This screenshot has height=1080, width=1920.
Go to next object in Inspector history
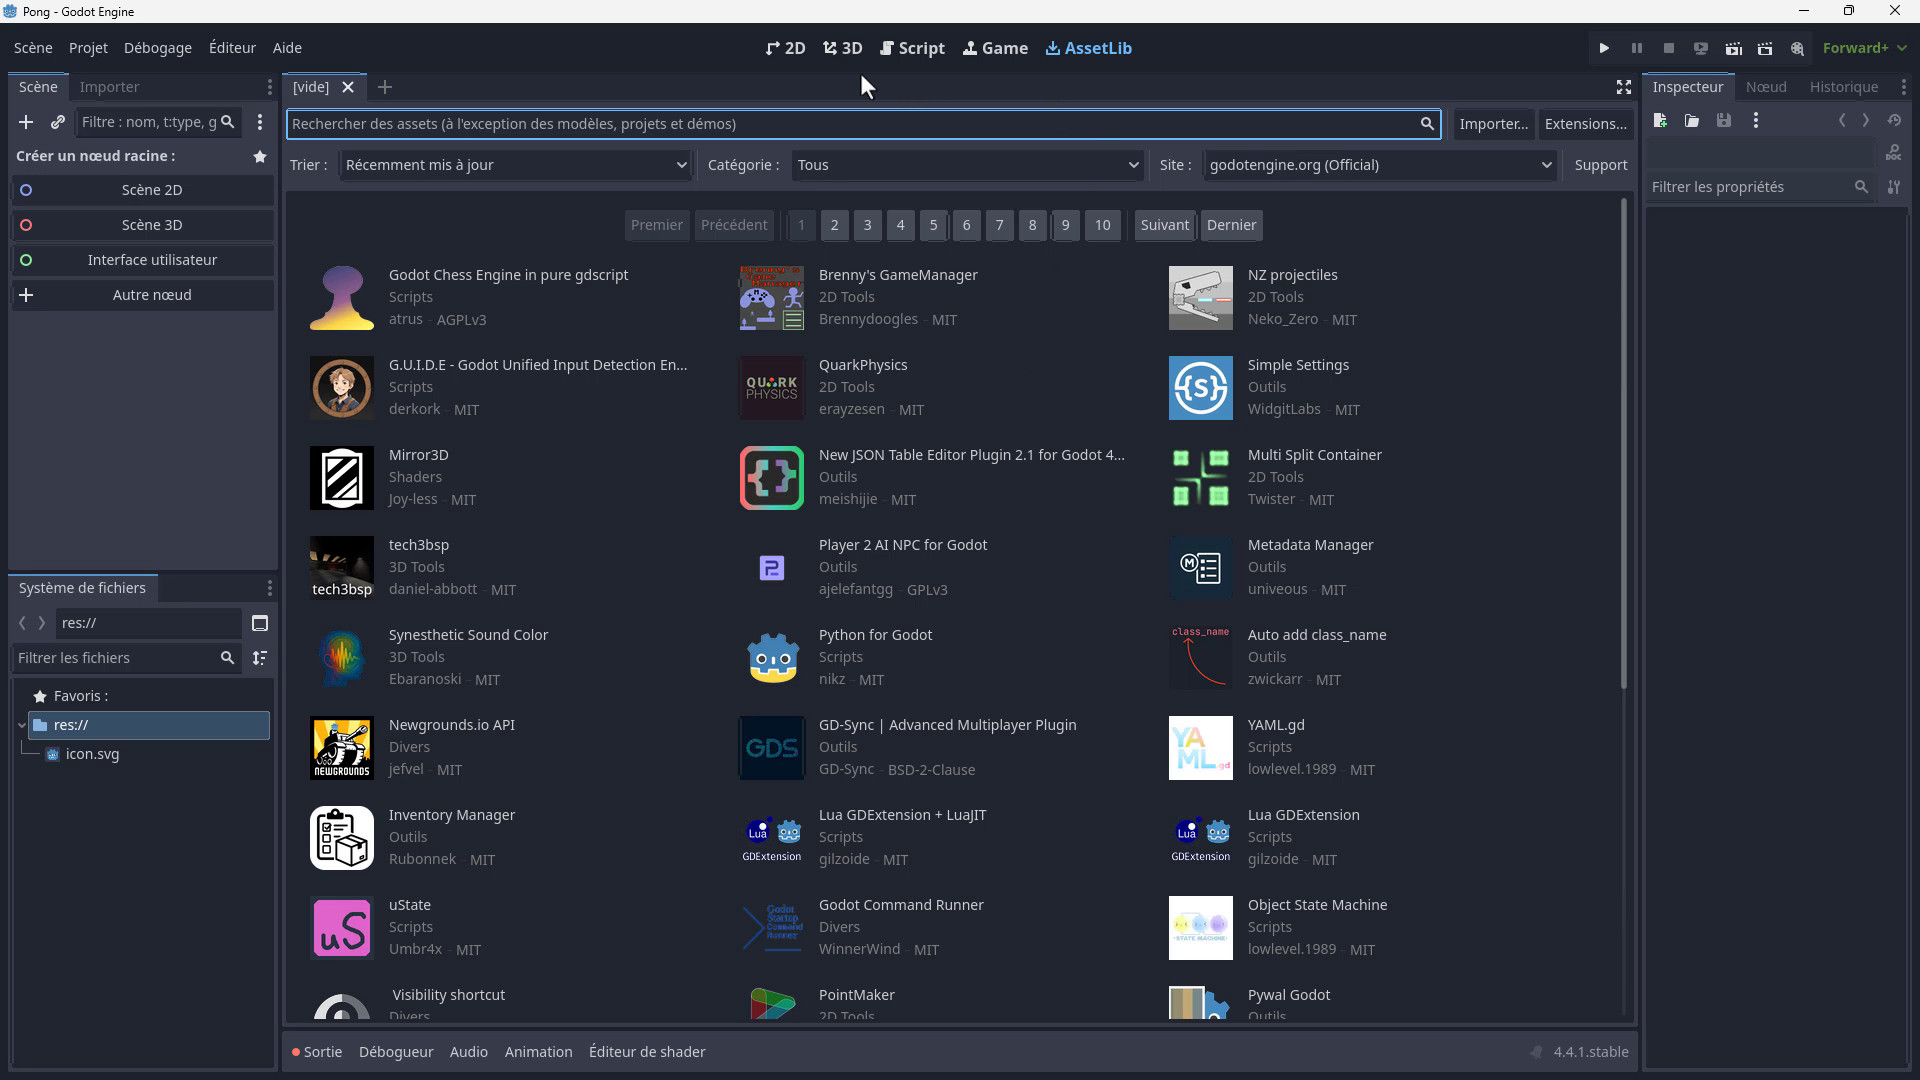click(x=1866, y=121)
